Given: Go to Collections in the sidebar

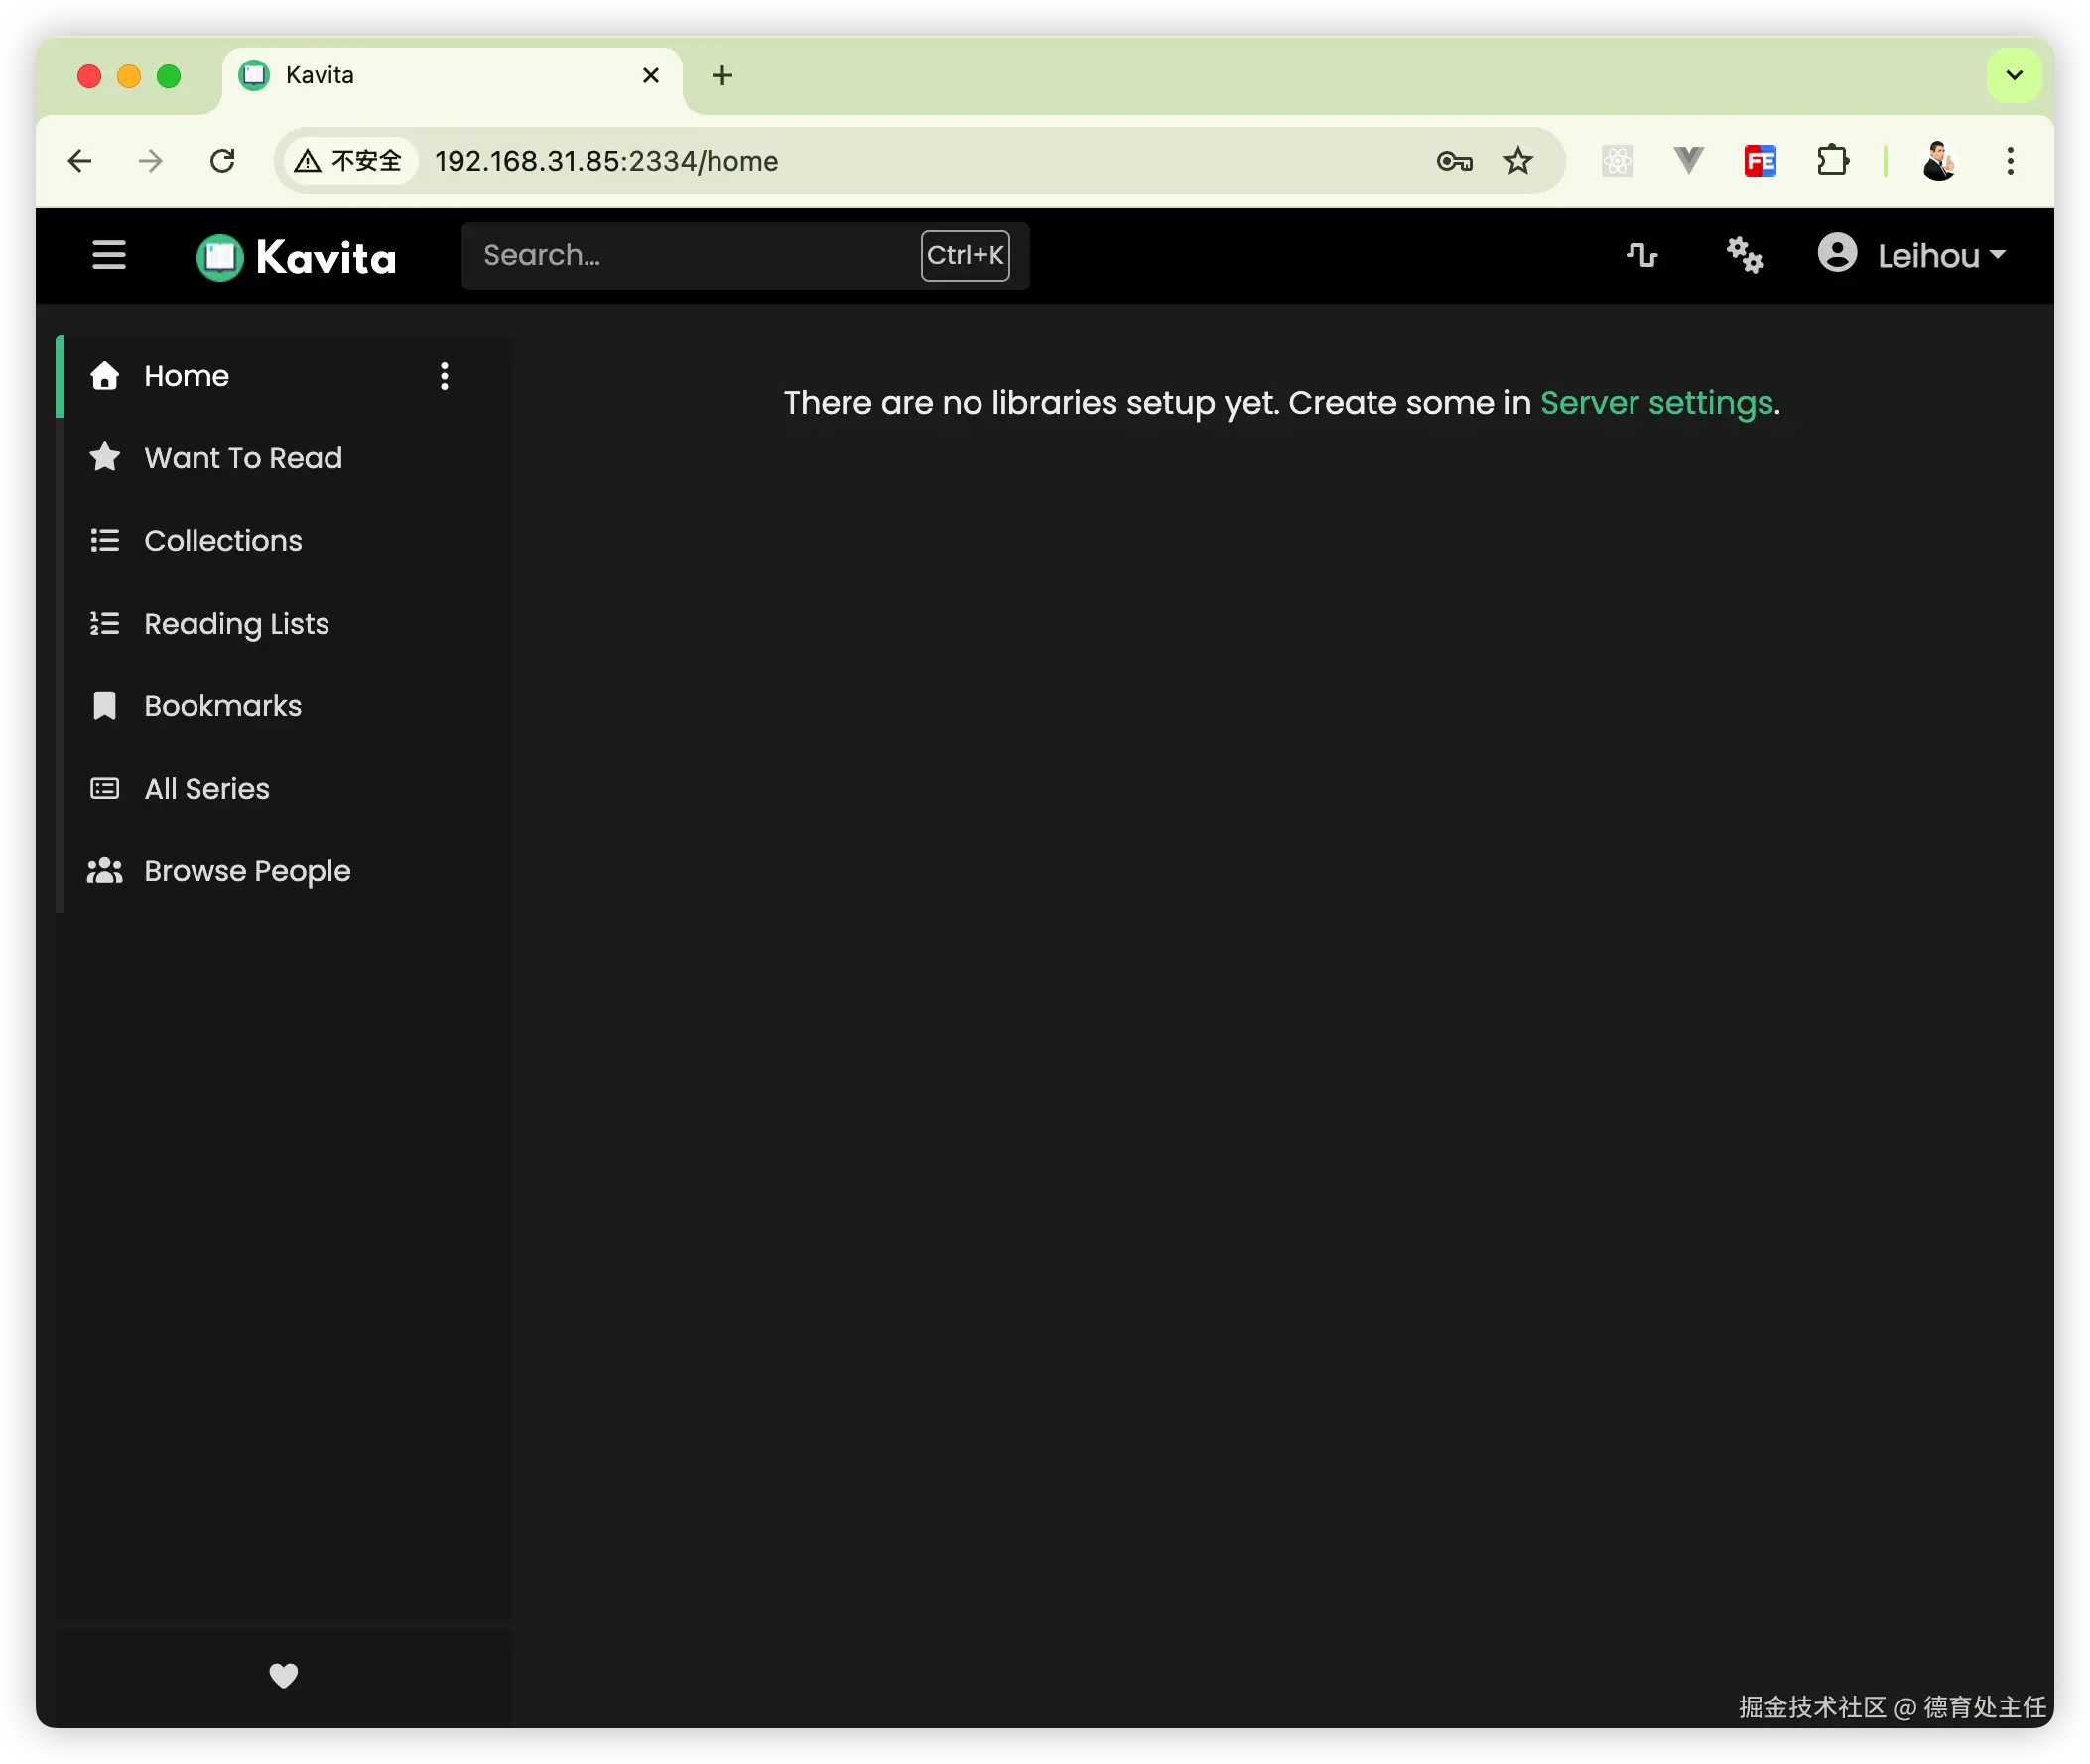Looking at the screenshot, I should [x=223, y=541].
